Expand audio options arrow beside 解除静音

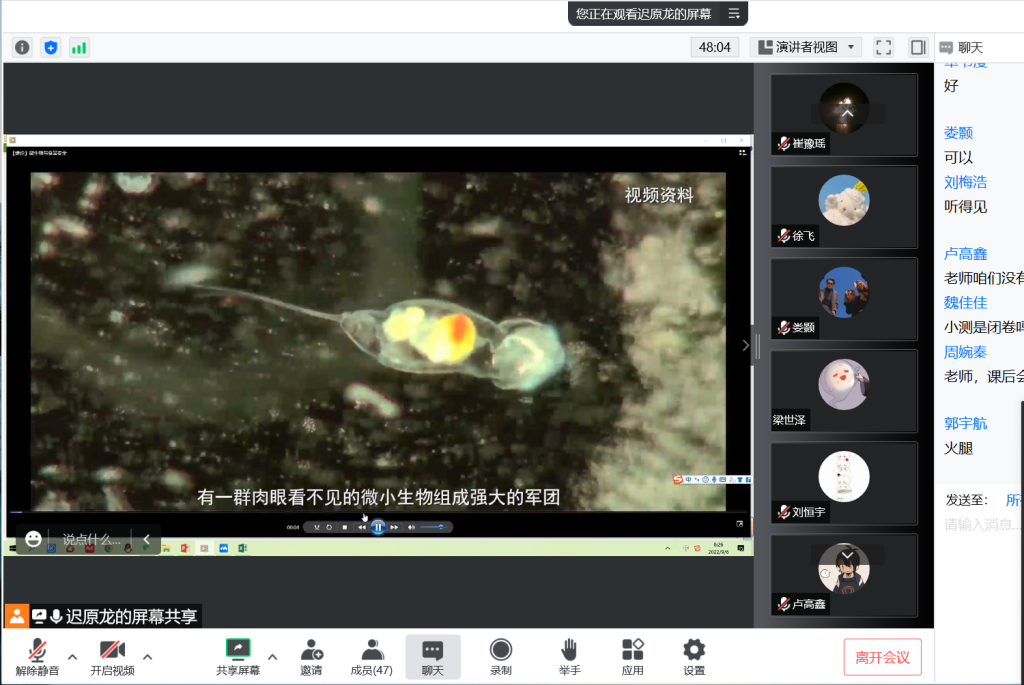pyautogui.click(x=72, y=657)
